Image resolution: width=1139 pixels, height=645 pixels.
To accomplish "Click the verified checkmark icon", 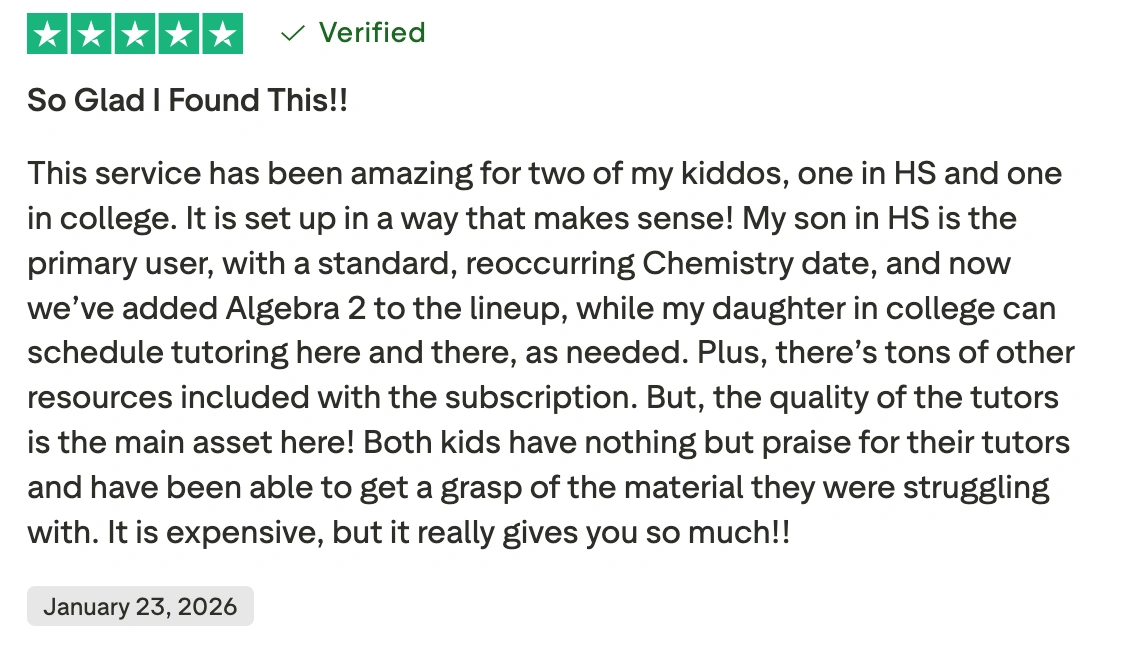I will pyautogui.click(x=292, y=34).
